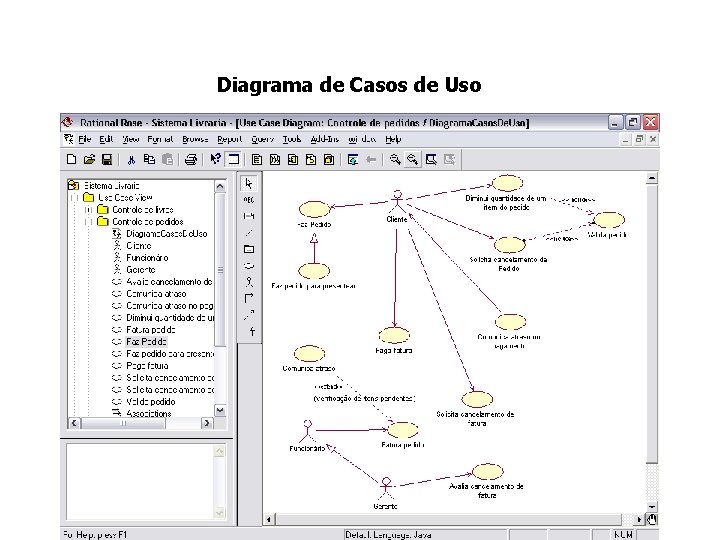Image resolution: width=720 pixels, height=540 pixels.
Task: Click the Browse Class Diagram icon
Action: 257,159
